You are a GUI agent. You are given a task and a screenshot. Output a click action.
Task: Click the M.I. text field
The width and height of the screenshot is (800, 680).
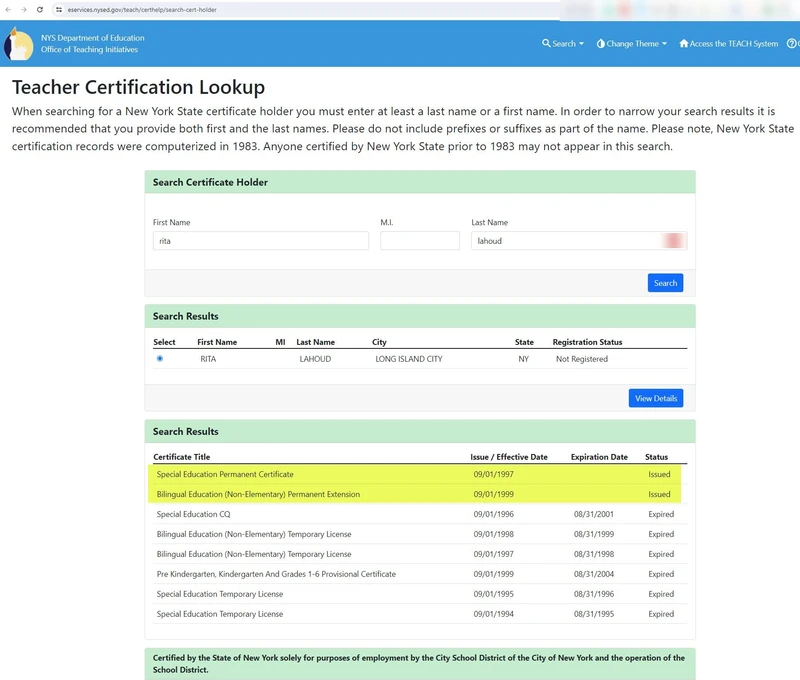419,241
